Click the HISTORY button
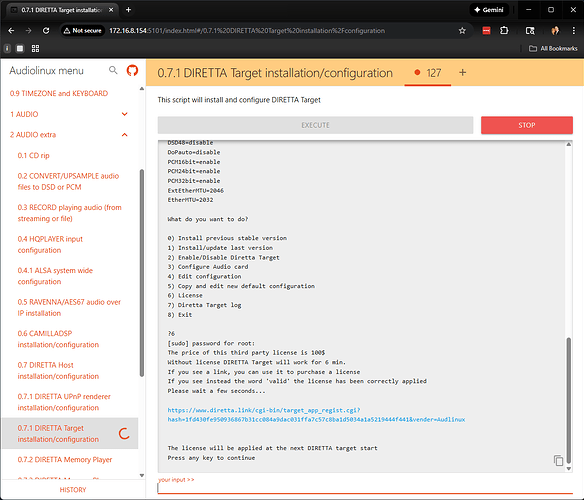This screenshot has height=500, width=584. click(x=73, y=490)
